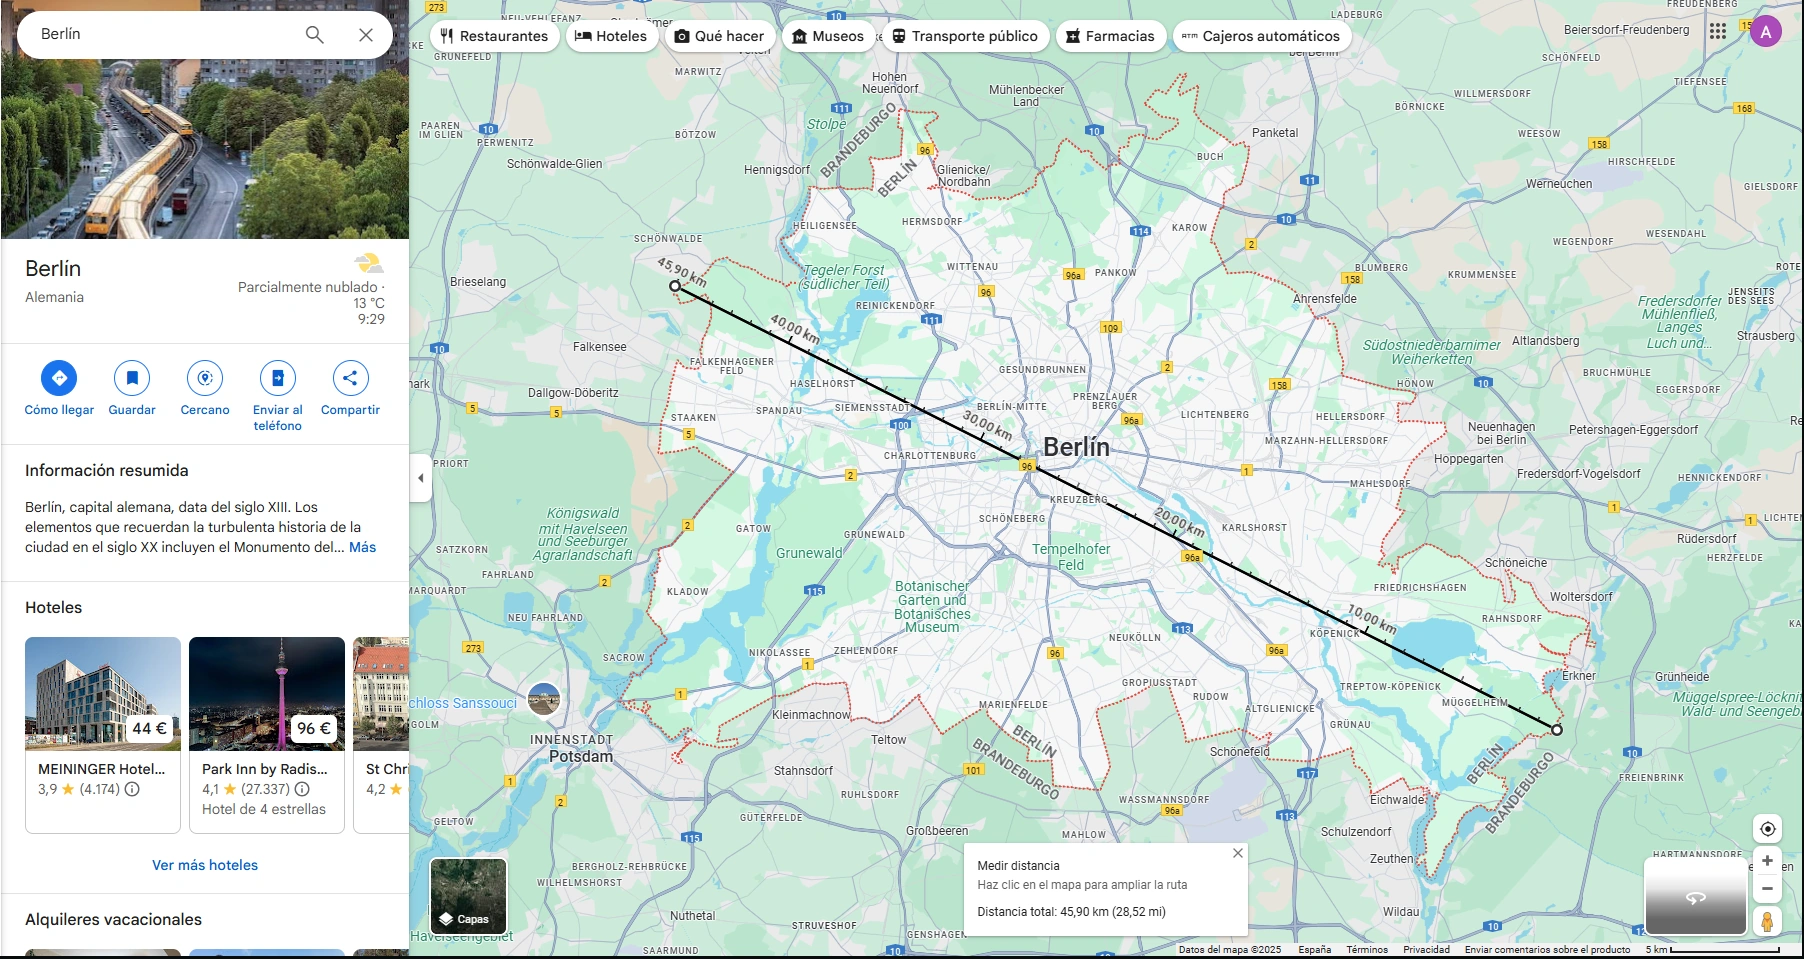This screenshot has height=959, width=1804.
Task: Open the account avatar menu
Action: [1766, 31]
